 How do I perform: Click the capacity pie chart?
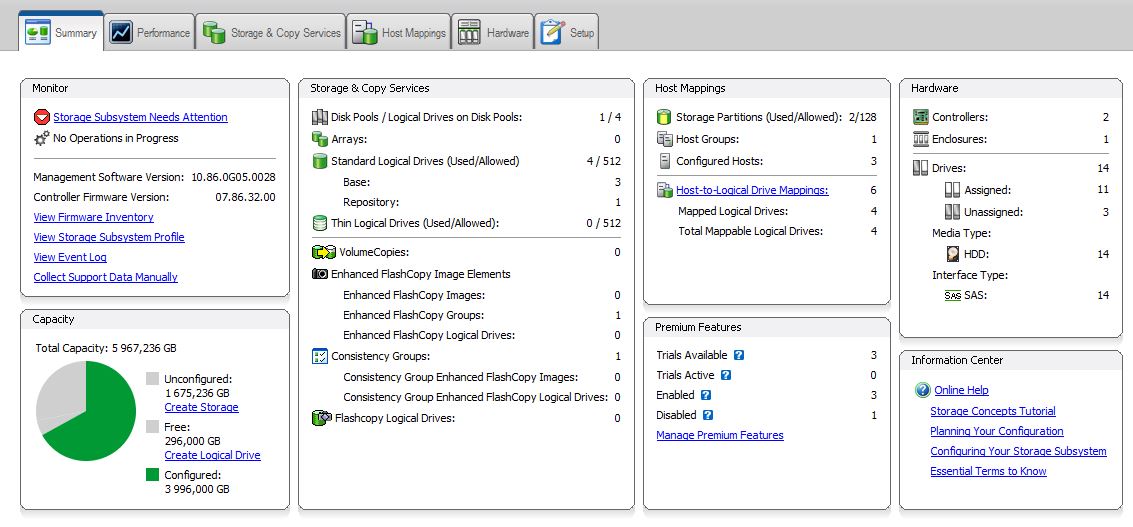click(x=85, y=411)
